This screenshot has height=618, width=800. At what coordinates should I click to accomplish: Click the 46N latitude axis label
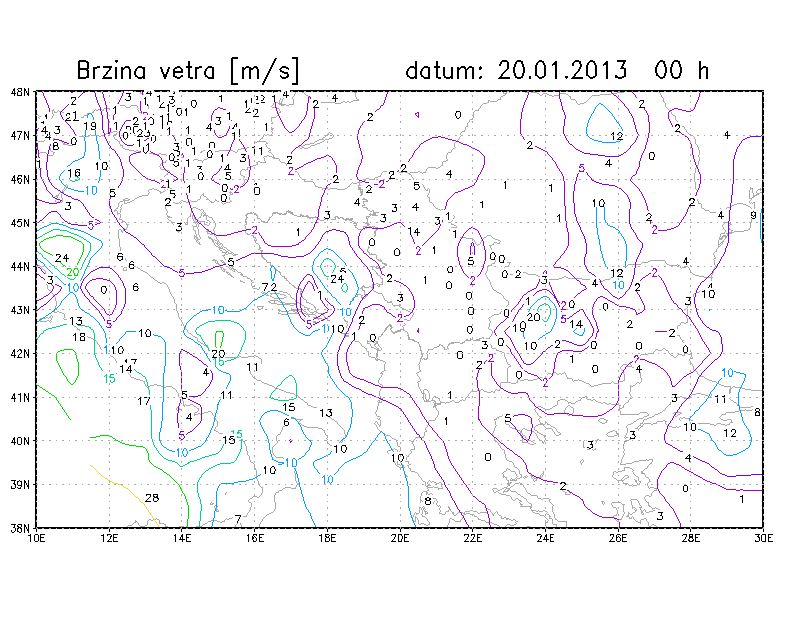click(19, 179)
